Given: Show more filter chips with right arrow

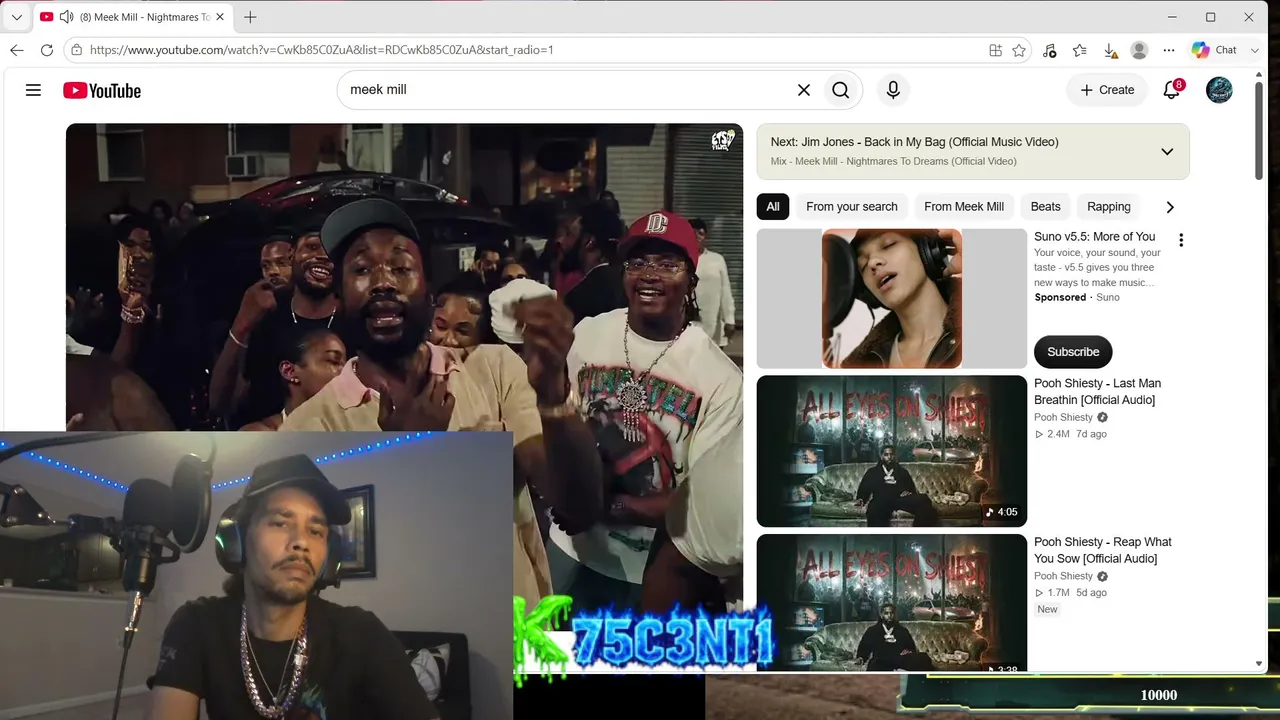Looking at the screenshot, I should click(x=1170, y=207).
